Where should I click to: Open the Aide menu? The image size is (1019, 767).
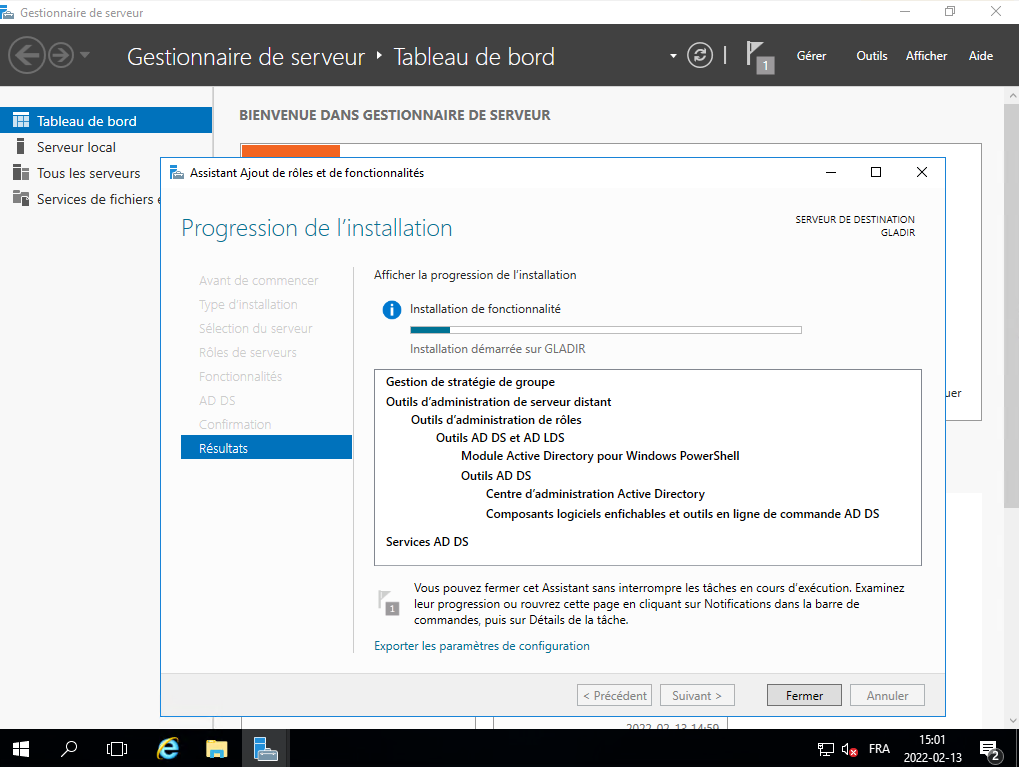981,56
